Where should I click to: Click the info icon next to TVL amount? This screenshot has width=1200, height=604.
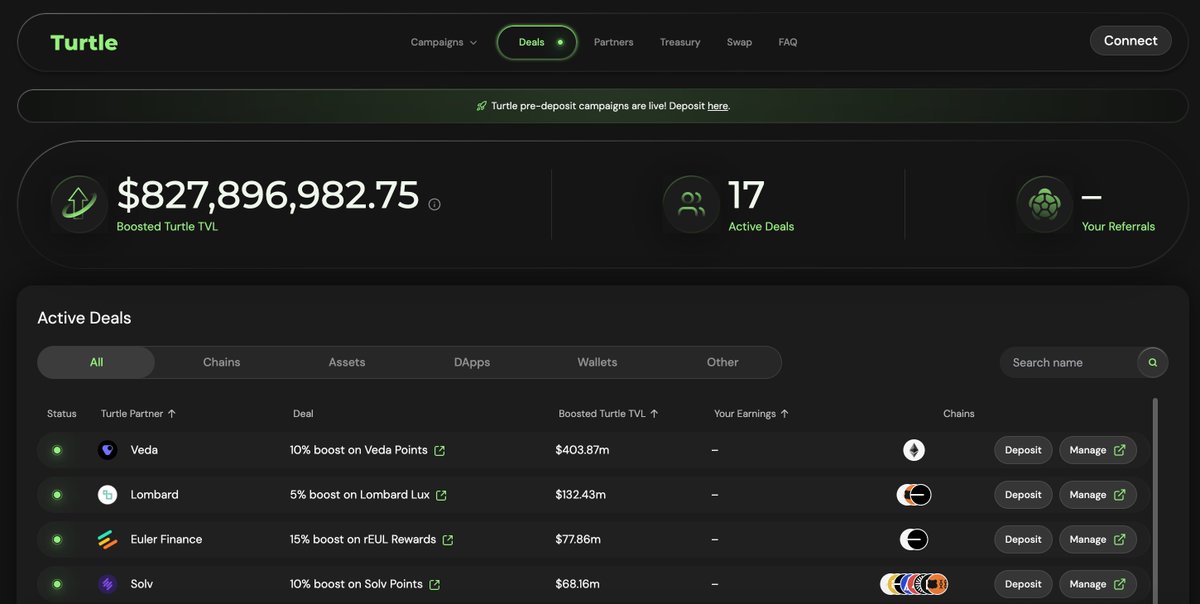point(434,204)
